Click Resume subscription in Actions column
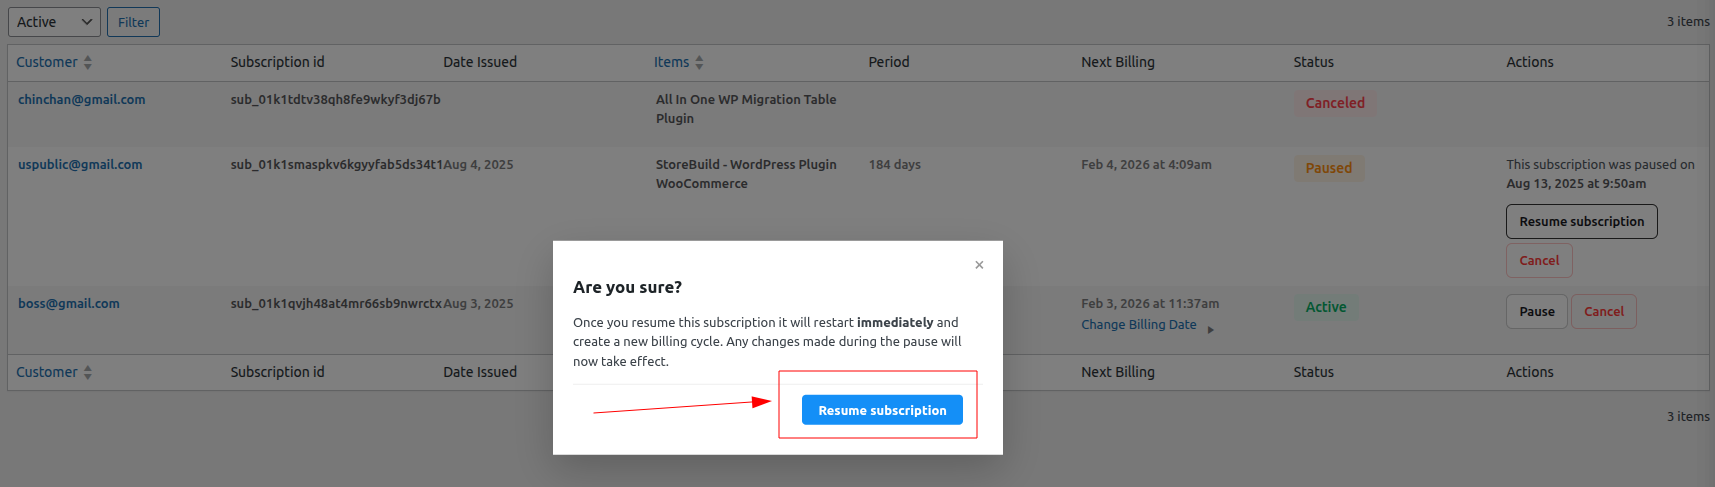Viewport: 1715px width, 487px height. pos(1581,222)
